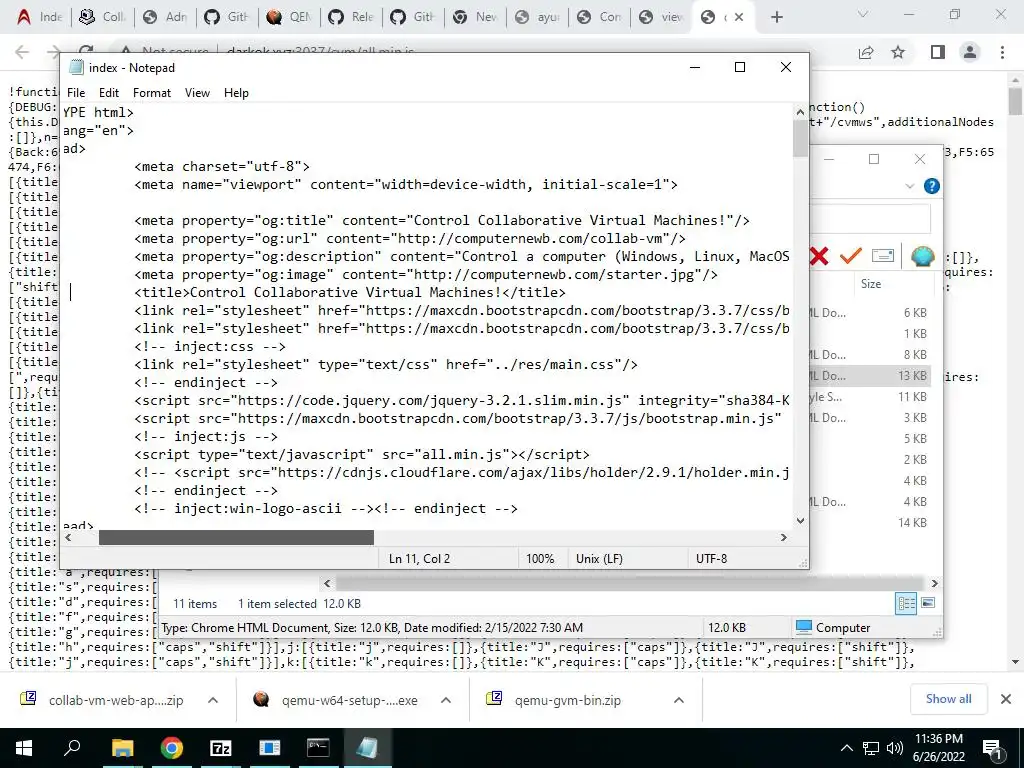This screenshot has width=1024, height=768.
Task: Click Chrome's share page icon
Action: (x=866, y=52)
